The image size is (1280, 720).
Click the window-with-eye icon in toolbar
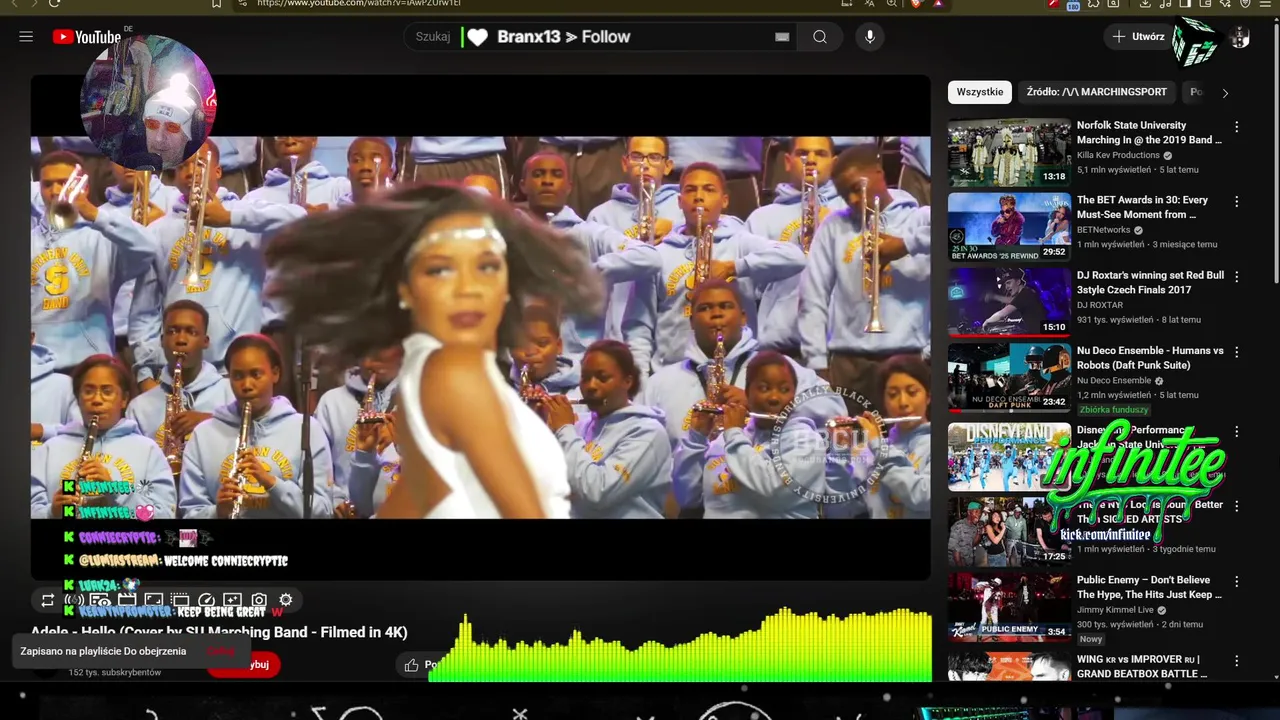tap(100, 600)
